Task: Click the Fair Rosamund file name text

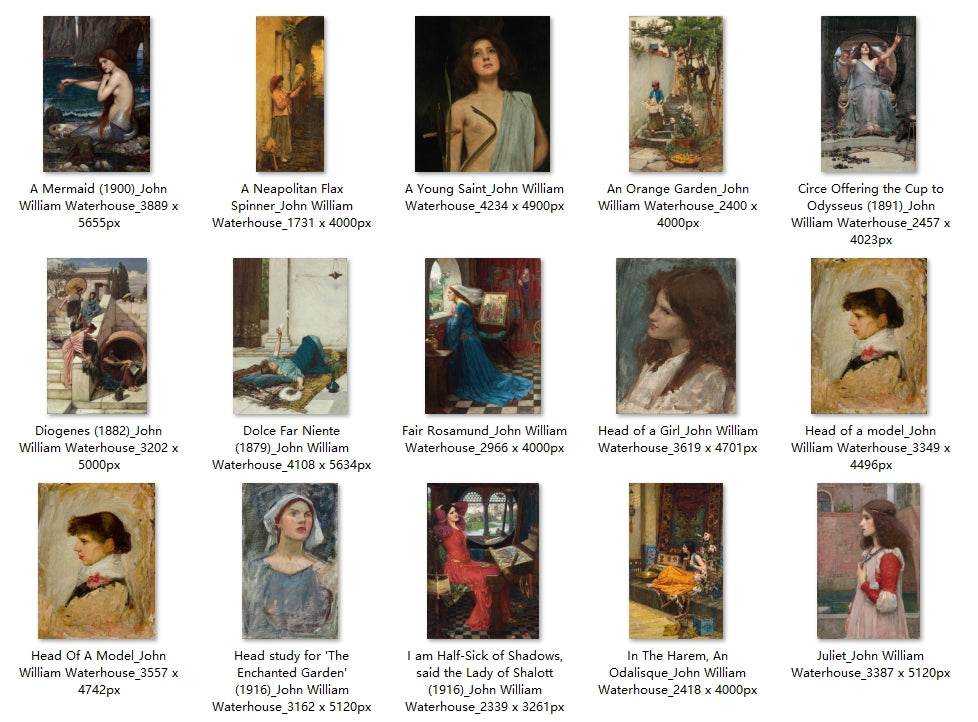Action: click(485, 439)
